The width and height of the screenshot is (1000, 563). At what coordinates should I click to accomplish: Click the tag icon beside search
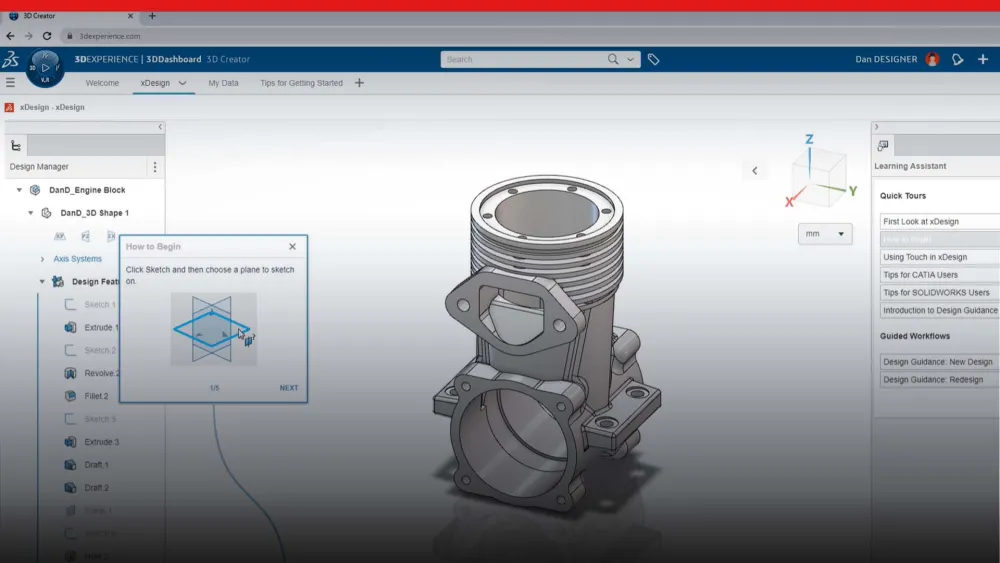(653, 59)
